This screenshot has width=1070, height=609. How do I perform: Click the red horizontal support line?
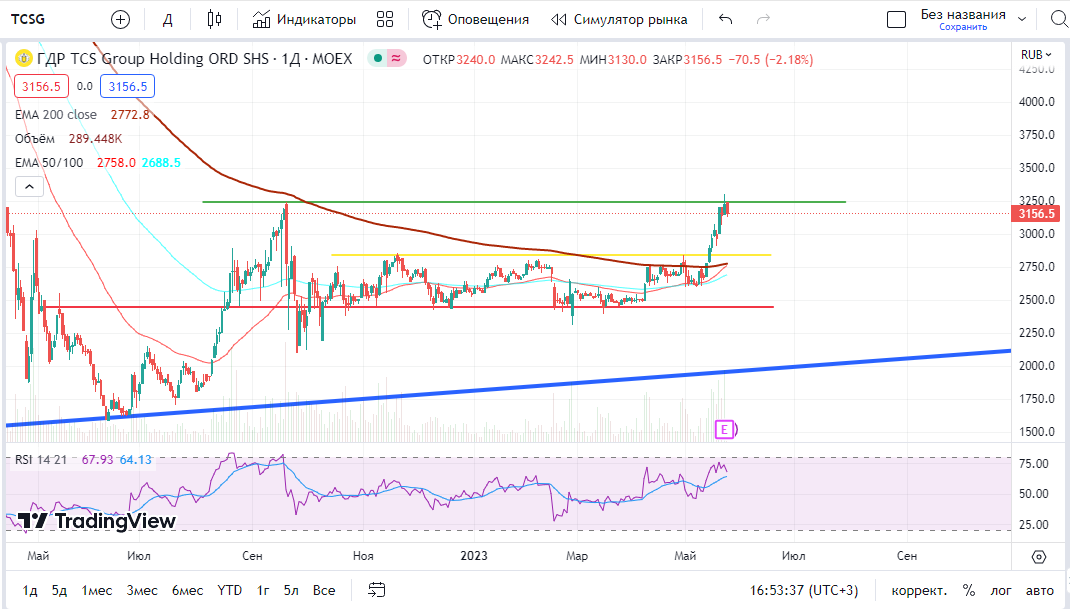point(407,307)
